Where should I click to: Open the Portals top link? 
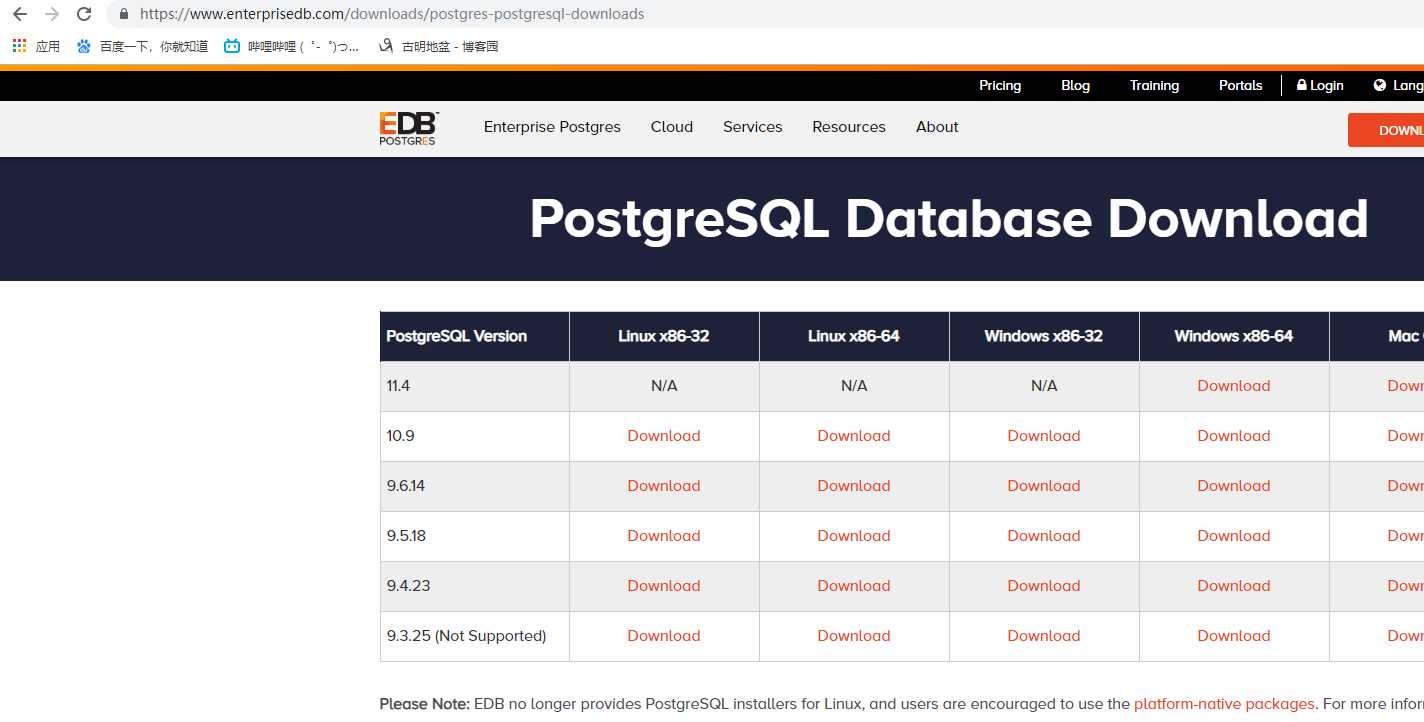(1240, 85)
